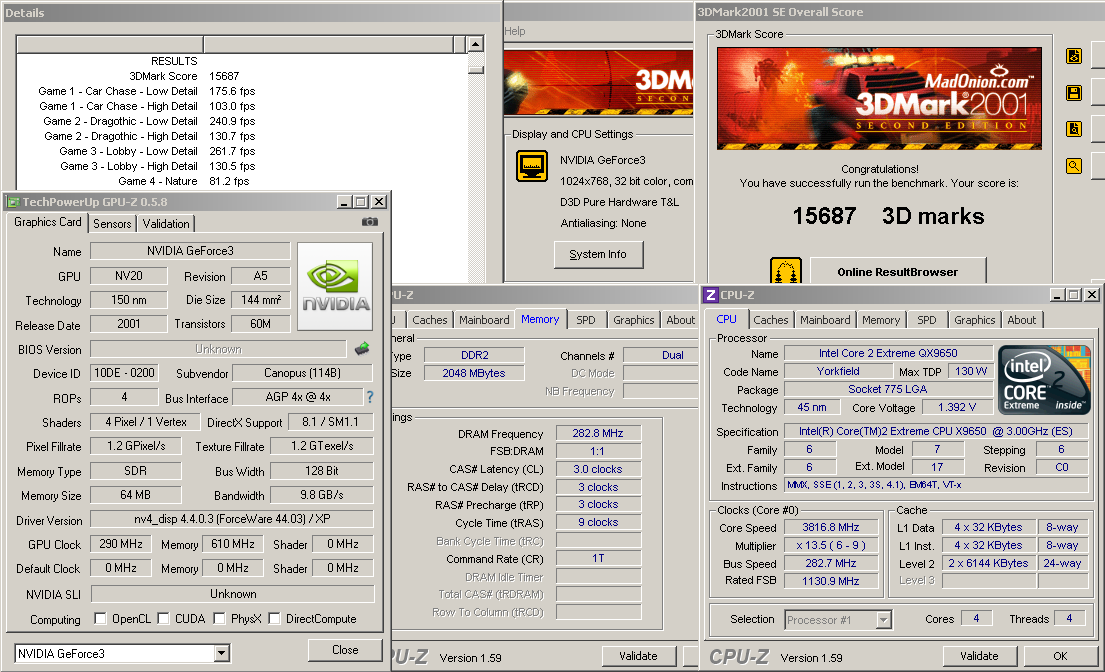1105x672 pixels.
Task: Click the Memory Size 2048 MBytes field
Action: [x=474, y=373]
